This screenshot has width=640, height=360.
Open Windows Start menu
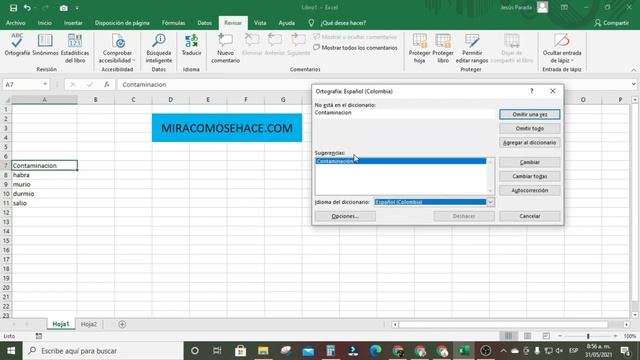point(11,351)
